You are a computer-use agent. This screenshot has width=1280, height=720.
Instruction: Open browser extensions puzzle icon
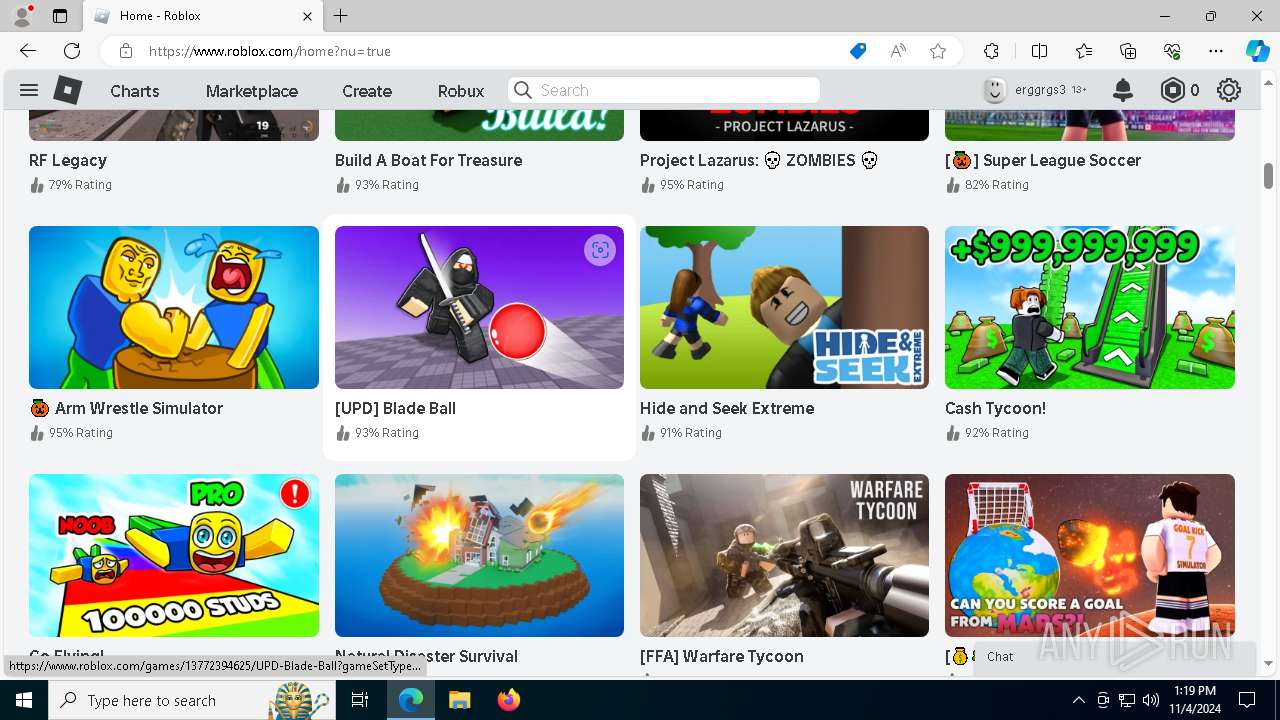(x=991, y=51)
